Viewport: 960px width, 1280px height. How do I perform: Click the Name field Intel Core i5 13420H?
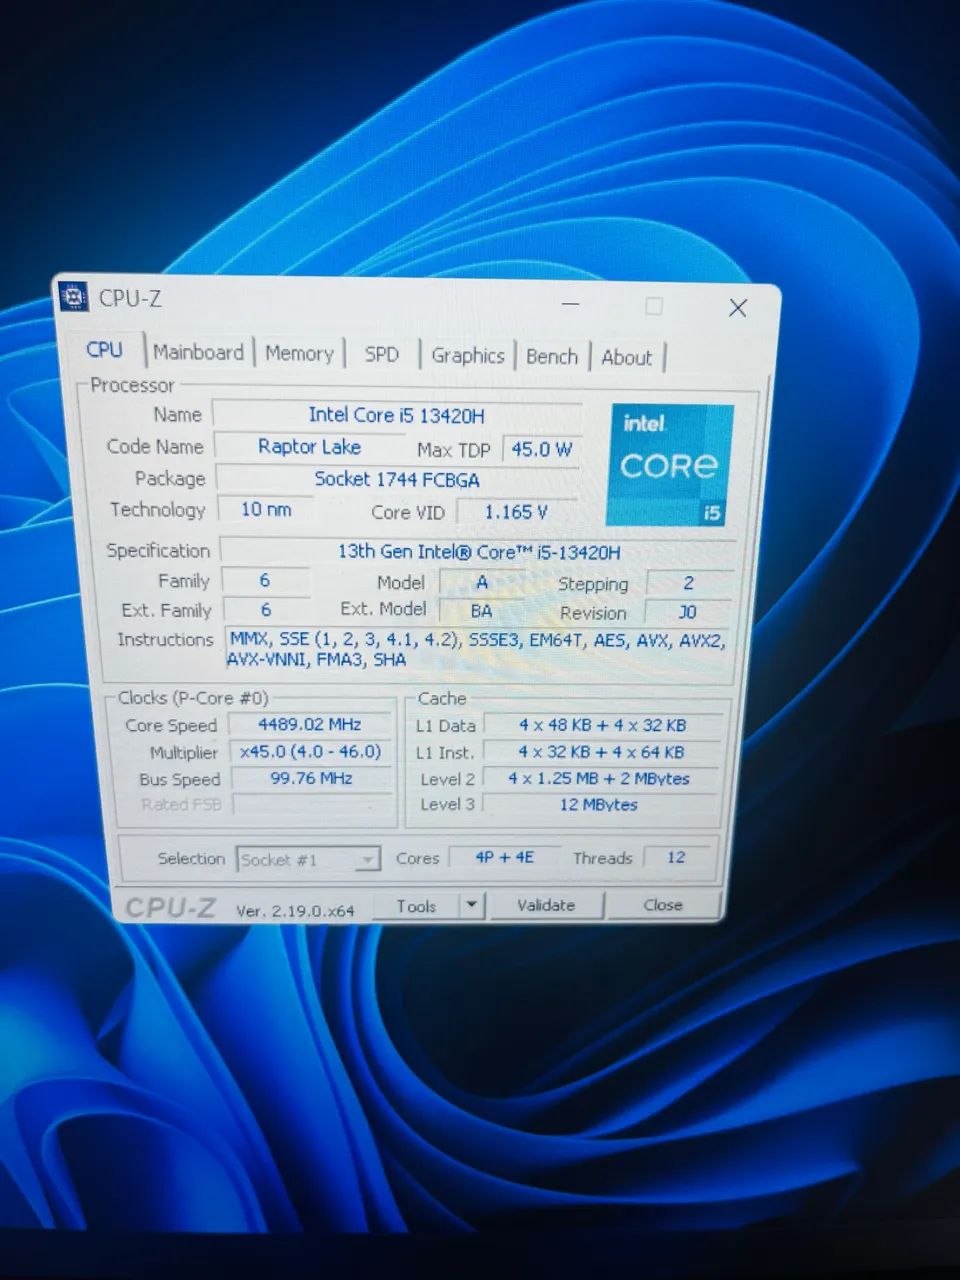tap(396, 415)
